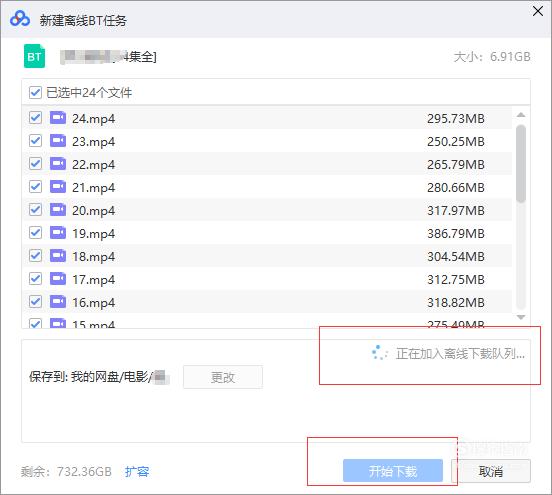Click the 更改 change location button

(x=223, y=377)
